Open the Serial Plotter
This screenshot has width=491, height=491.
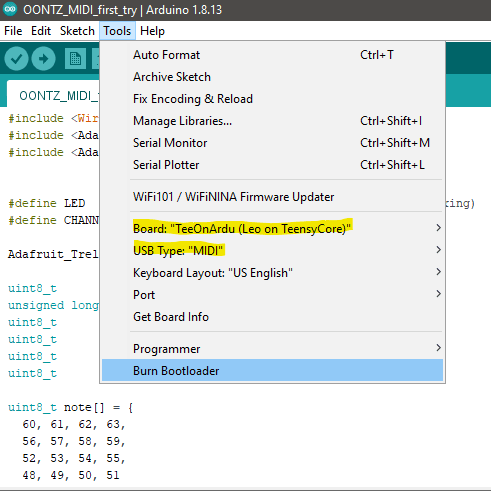coord(272,165)
